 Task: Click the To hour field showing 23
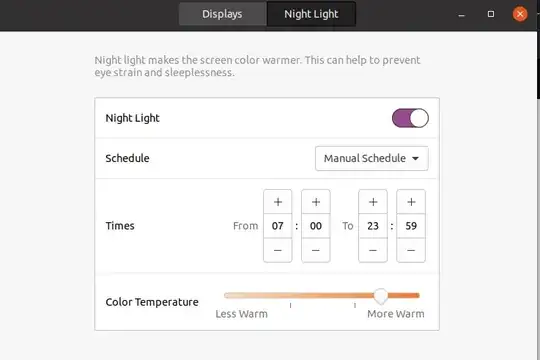click(373, 226)
